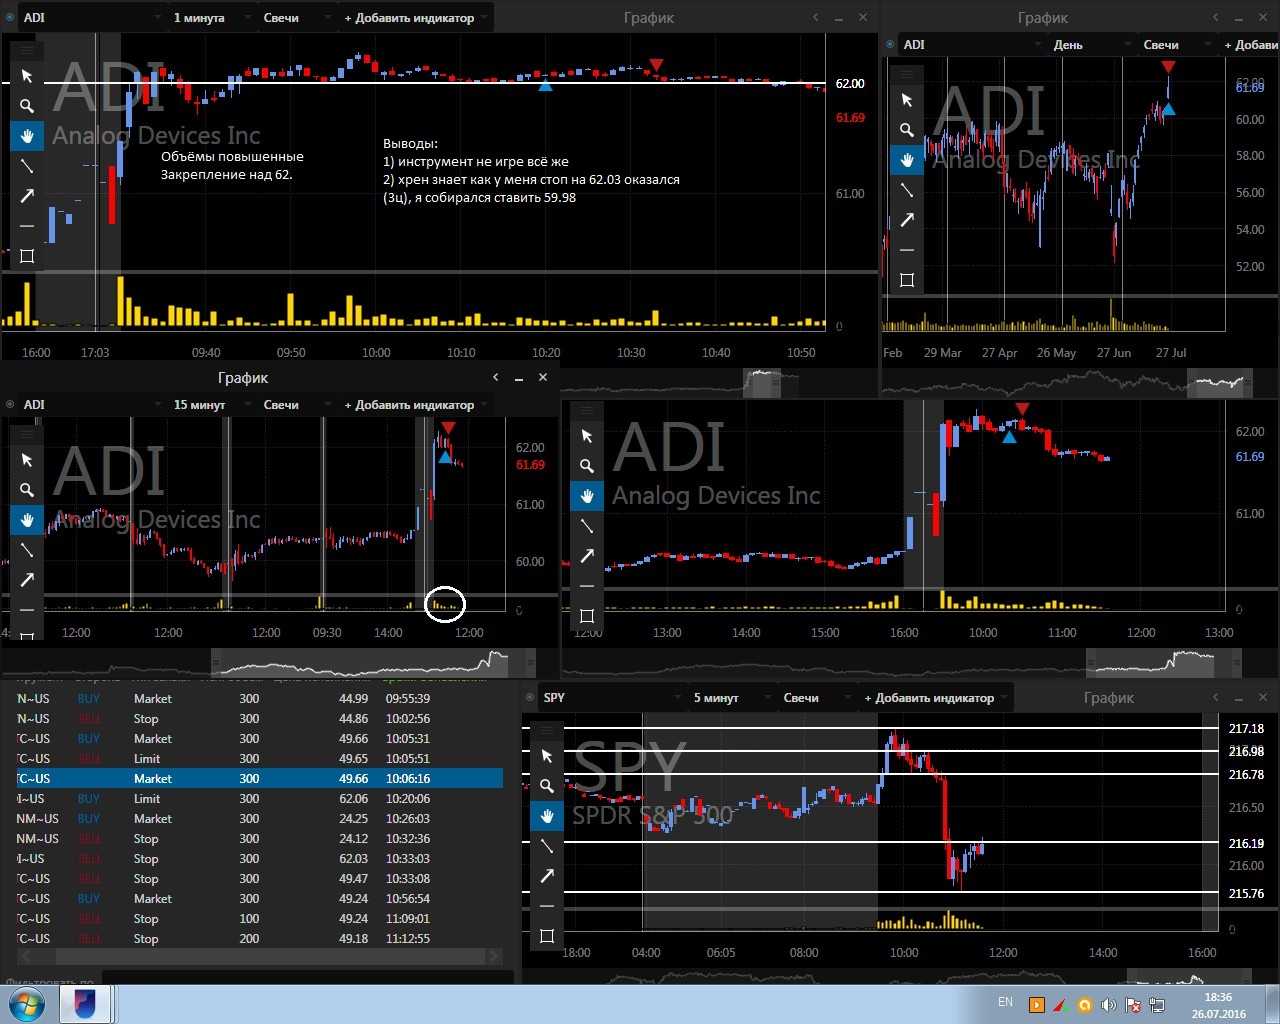Open the 'День' timeframe dropdown
Image resolution: width=1280 pixels, height=1024 pixels.
point(1089,44)
